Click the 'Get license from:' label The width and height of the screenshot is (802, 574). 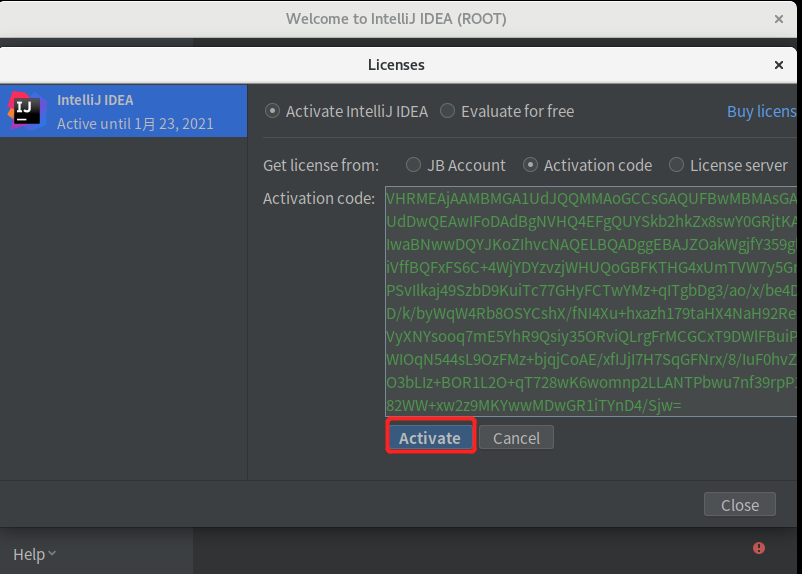(x=321, y=165)
